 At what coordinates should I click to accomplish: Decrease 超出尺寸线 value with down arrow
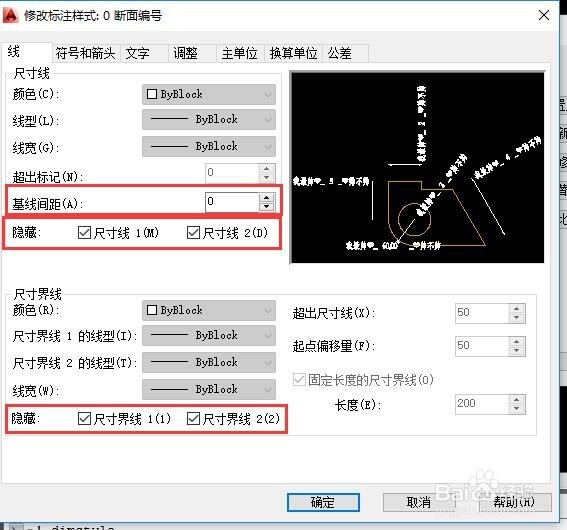tap(517, 317)
